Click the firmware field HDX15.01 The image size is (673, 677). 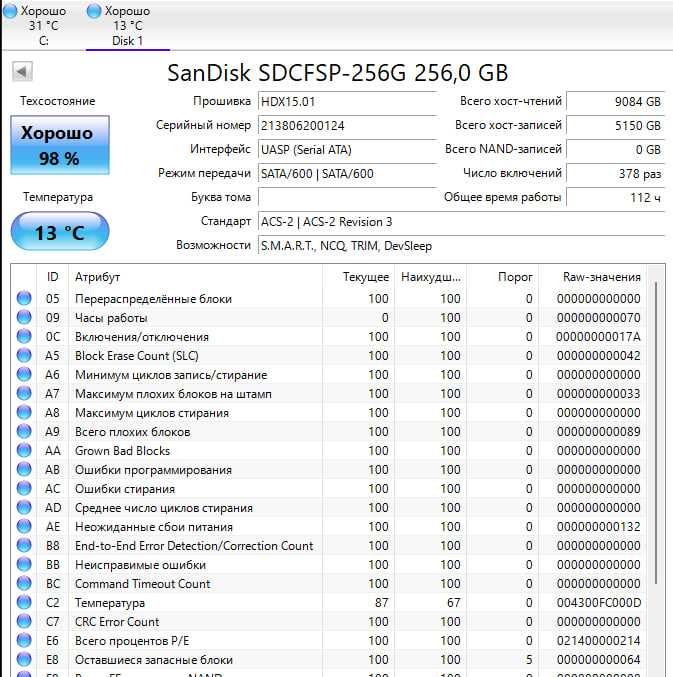[x=347, y=102]
